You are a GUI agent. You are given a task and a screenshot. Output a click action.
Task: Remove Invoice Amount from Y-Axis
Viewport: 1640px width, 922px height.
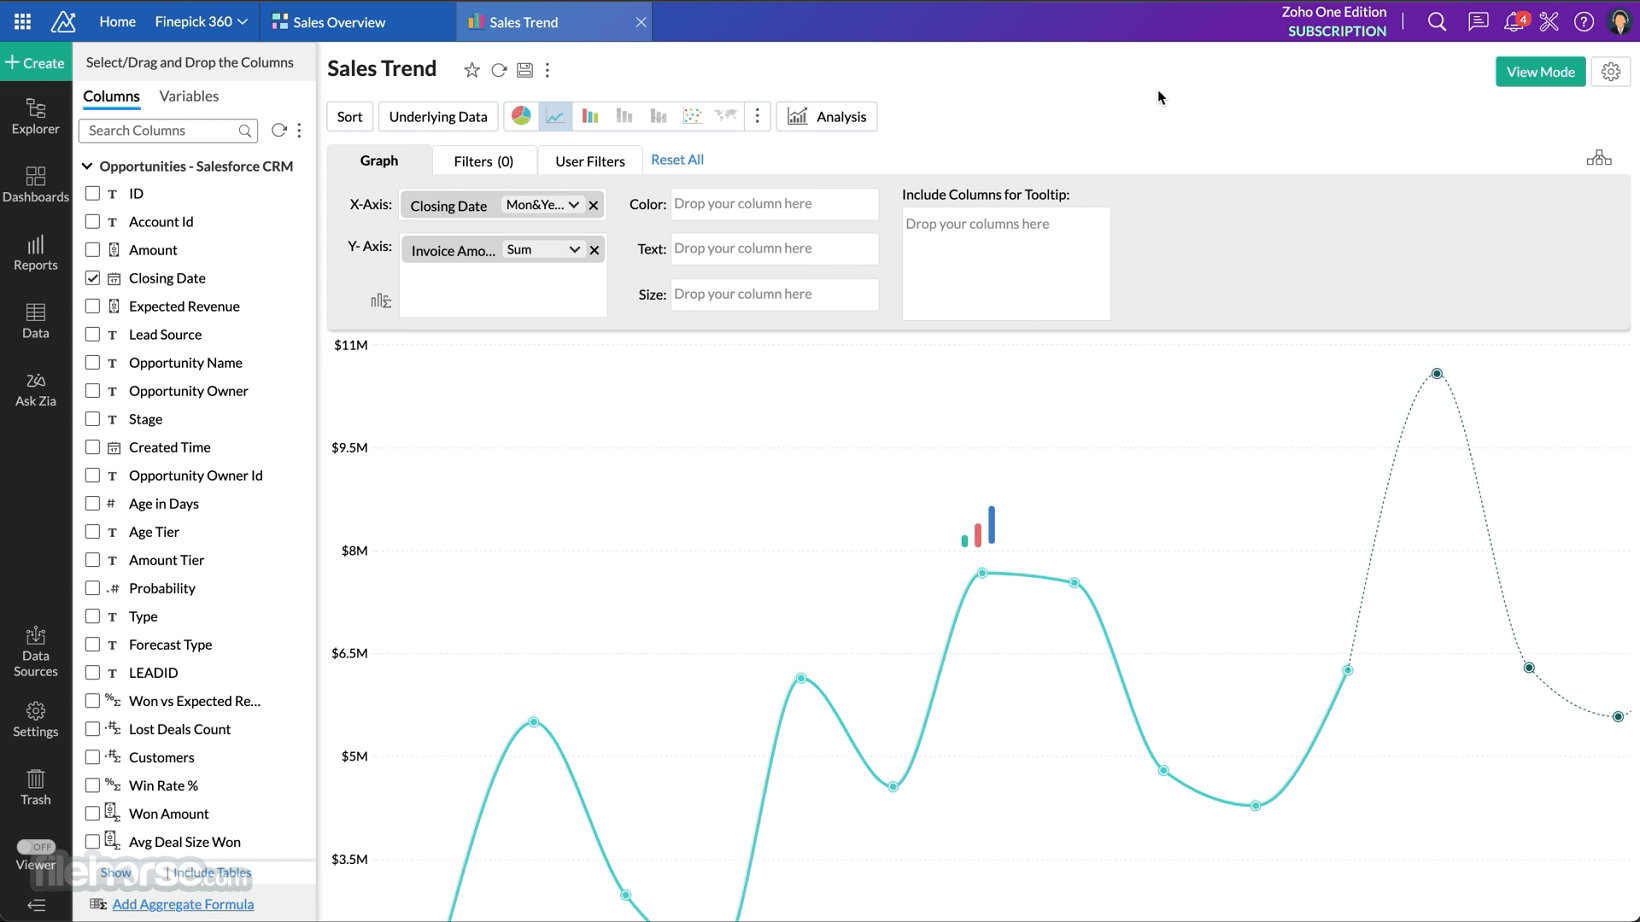pos(594,250)
